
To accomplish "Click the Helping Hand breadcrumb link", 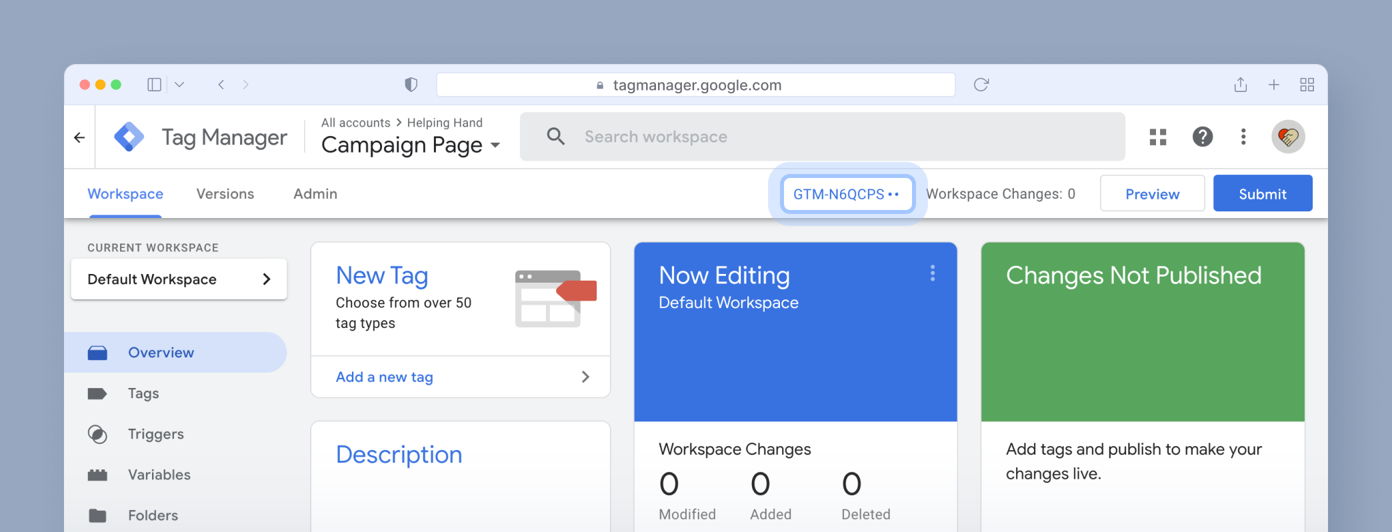I will 445,123.
